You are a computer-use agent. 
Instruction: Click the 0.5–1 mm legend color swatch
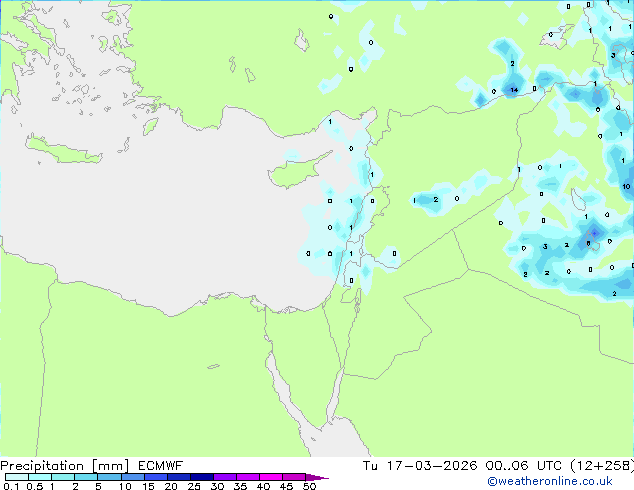[40, 477]
